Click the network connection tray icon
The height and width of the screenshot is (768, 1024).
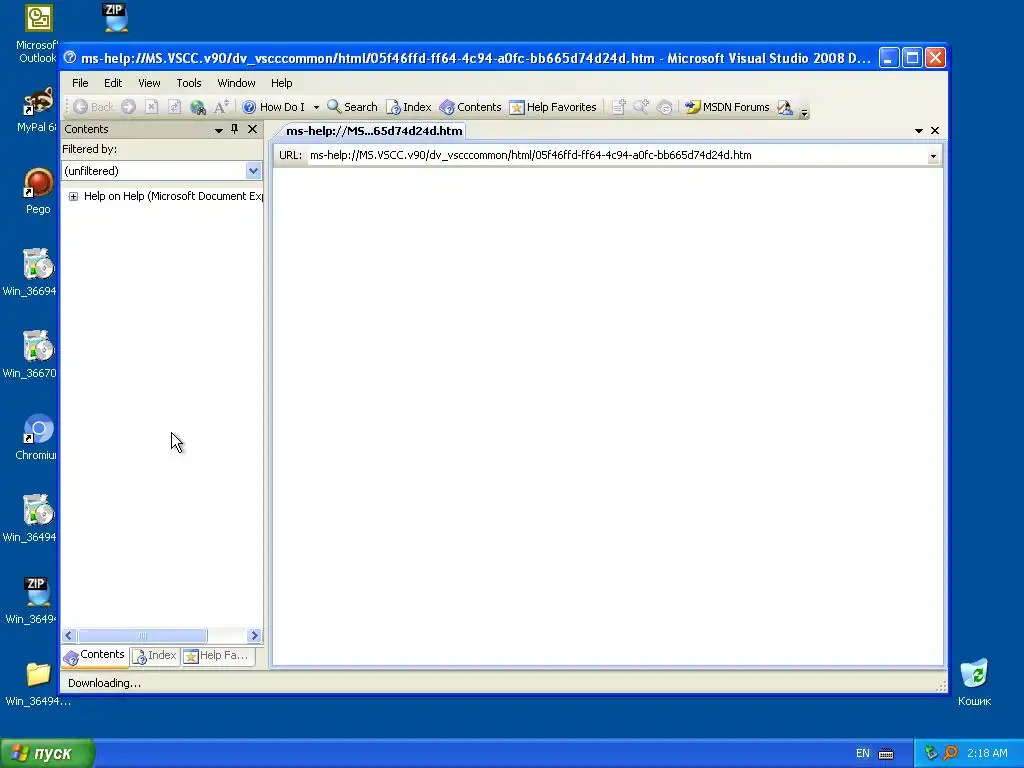[x=931, y=753]
